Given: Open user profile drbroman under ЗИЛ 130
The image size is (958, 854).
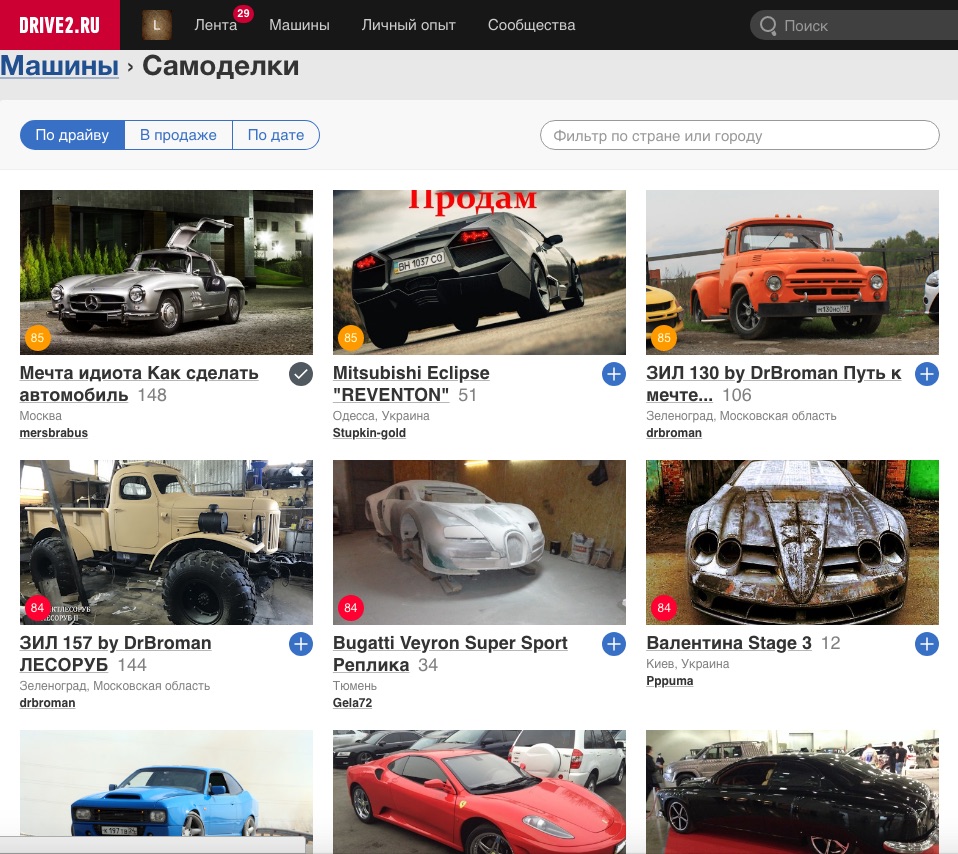Looking at the screenshot, I should click(x=674, y=432).
